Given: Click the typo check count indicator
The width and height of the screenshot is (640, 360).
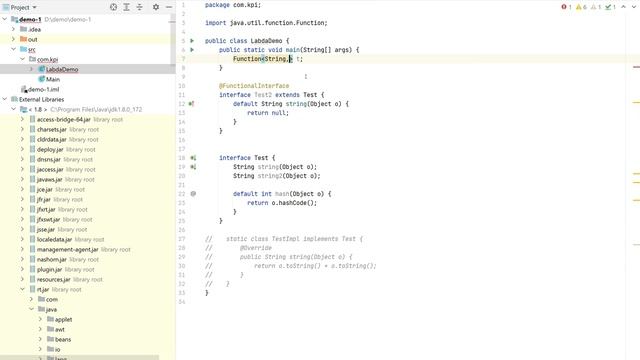Looking at the screenshot, I should pos(611,7).
